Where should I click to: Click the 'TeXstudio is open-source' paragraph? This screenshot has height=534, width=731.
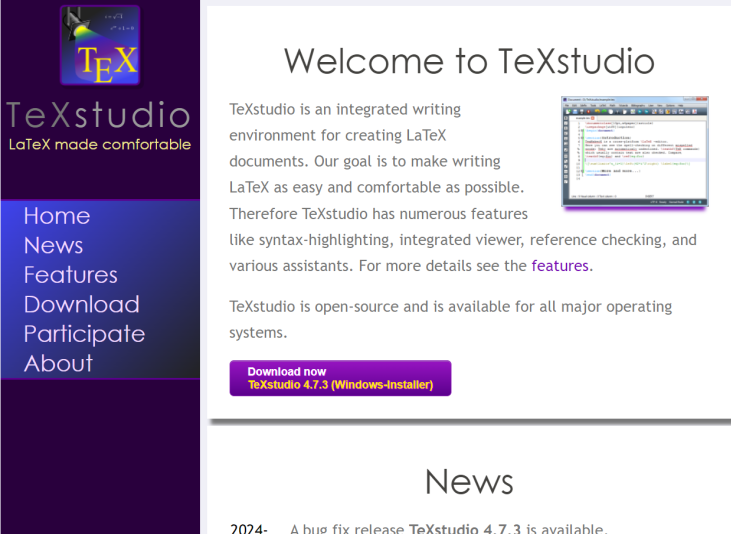click(x=450, y=319)
